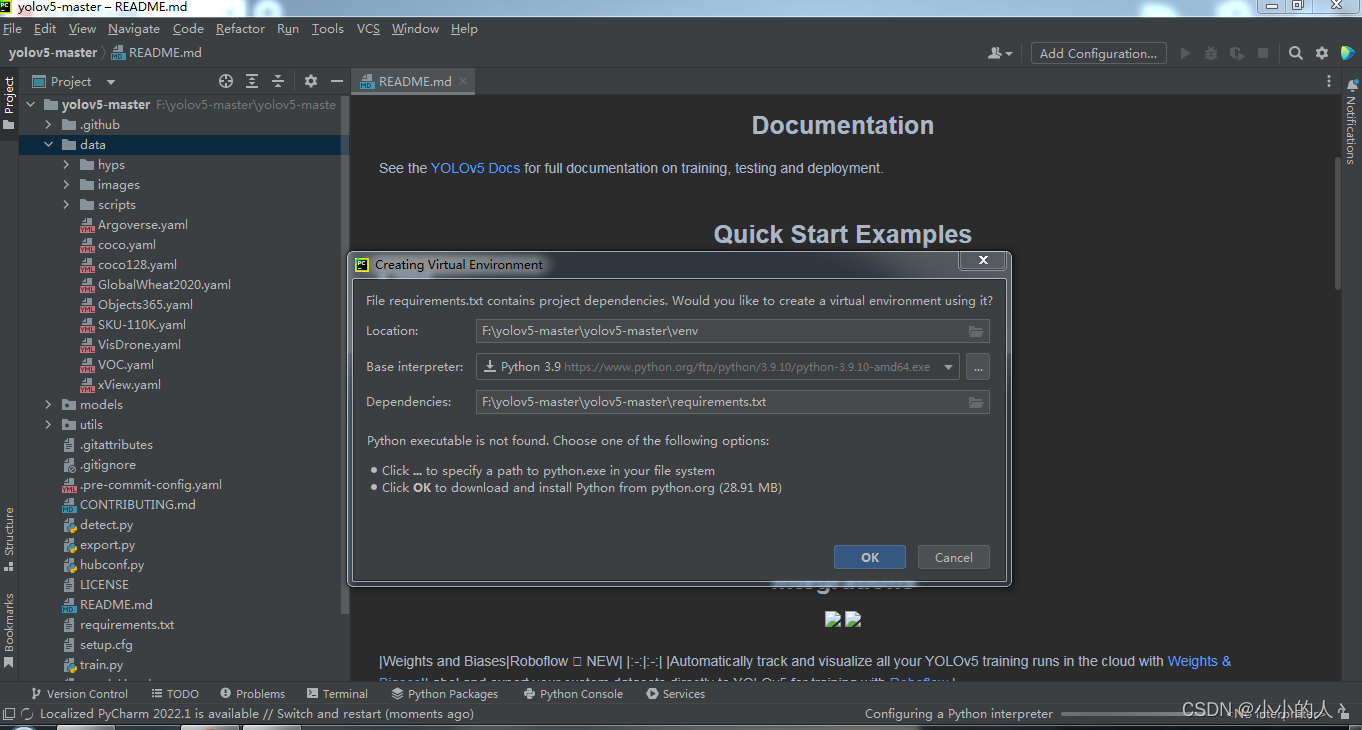Image resolution: width=1362 pixels, height=730 pixels.
Task: Open the Navigate menu
Action: click(x=134, y=29)
